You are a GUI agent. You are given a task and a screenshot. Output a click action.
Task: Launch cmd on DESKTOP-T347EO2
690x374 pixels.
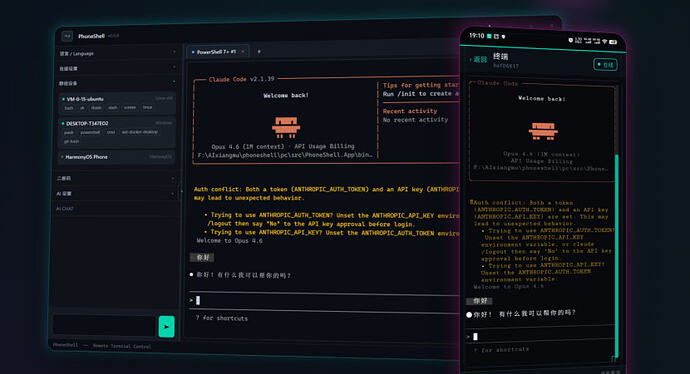click(x=111, y=132)
